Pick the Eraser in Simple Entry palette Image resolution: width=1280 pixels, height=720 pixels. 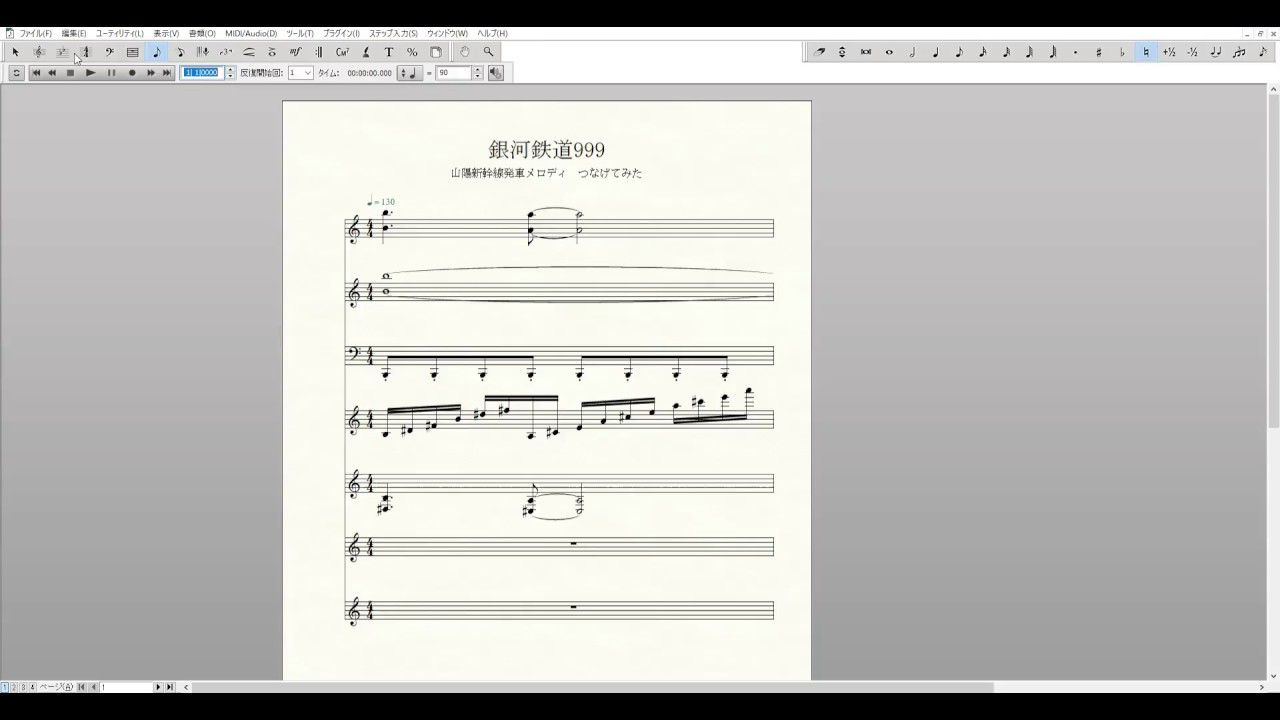pyautogui.click(x=819, y=52)
